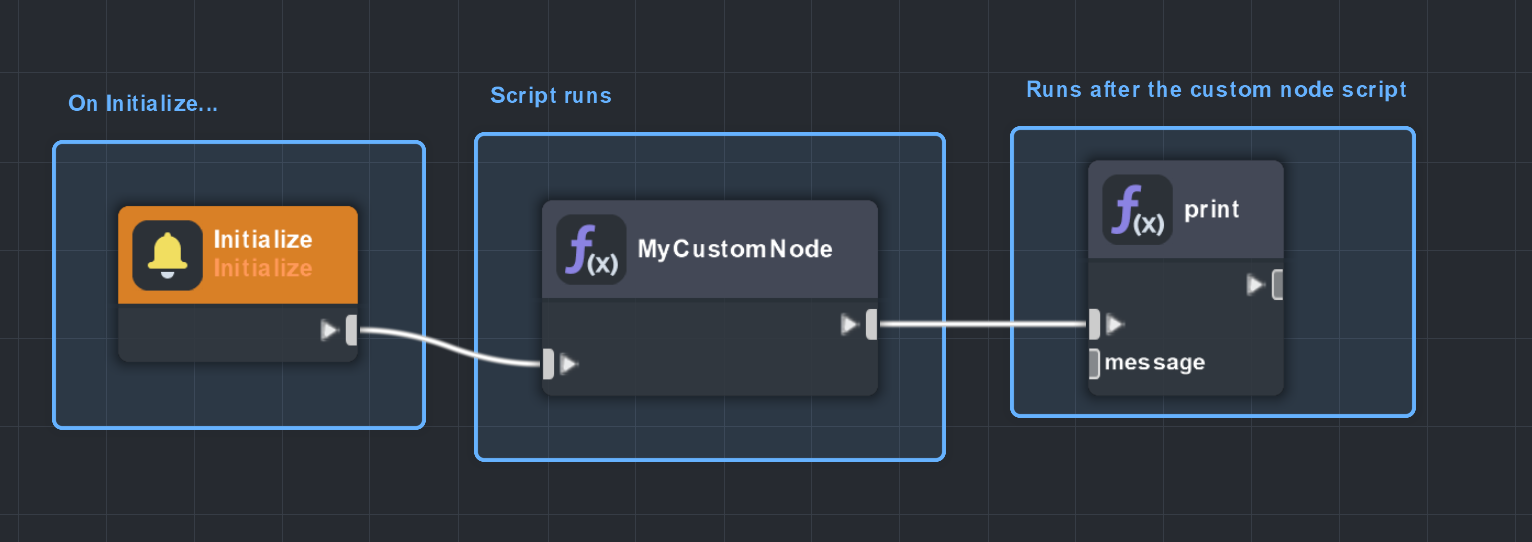Click the print node's input execution port
The height and width of the screenshot is (542, 1532).
tap(1094, 324)
